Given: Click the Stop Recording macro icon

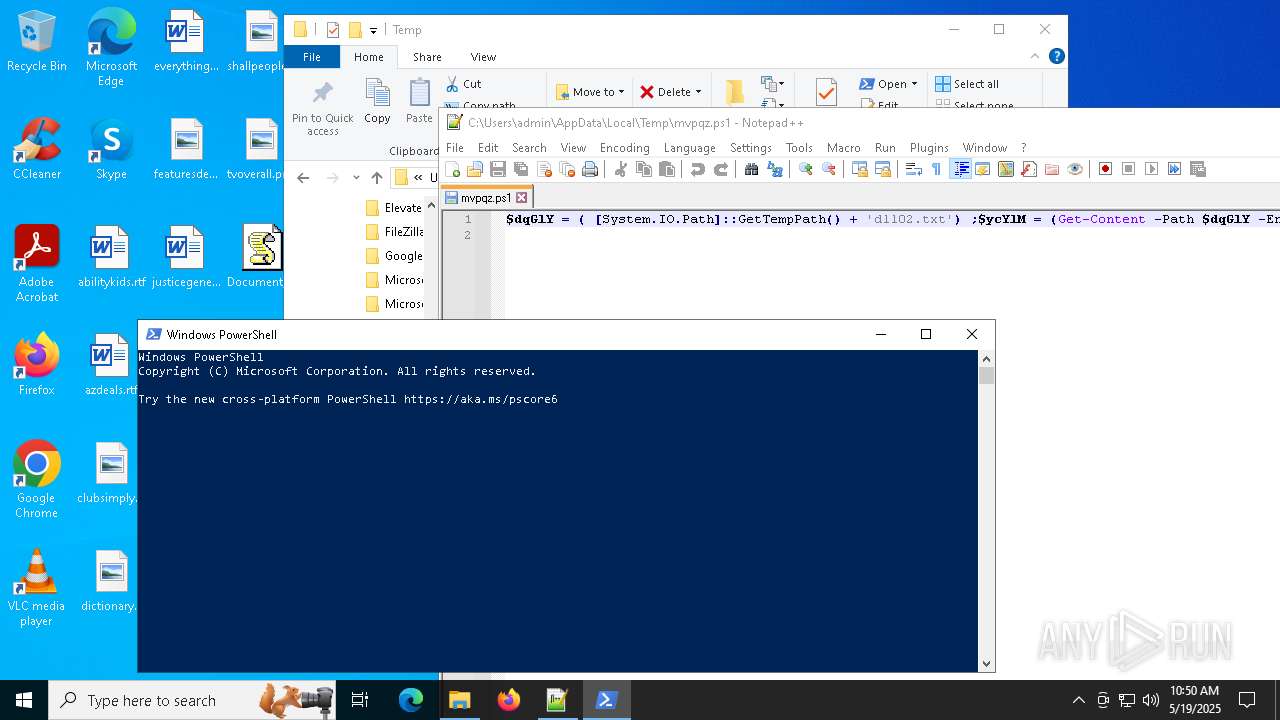Looking at the screenshot, I should 1128,169.
